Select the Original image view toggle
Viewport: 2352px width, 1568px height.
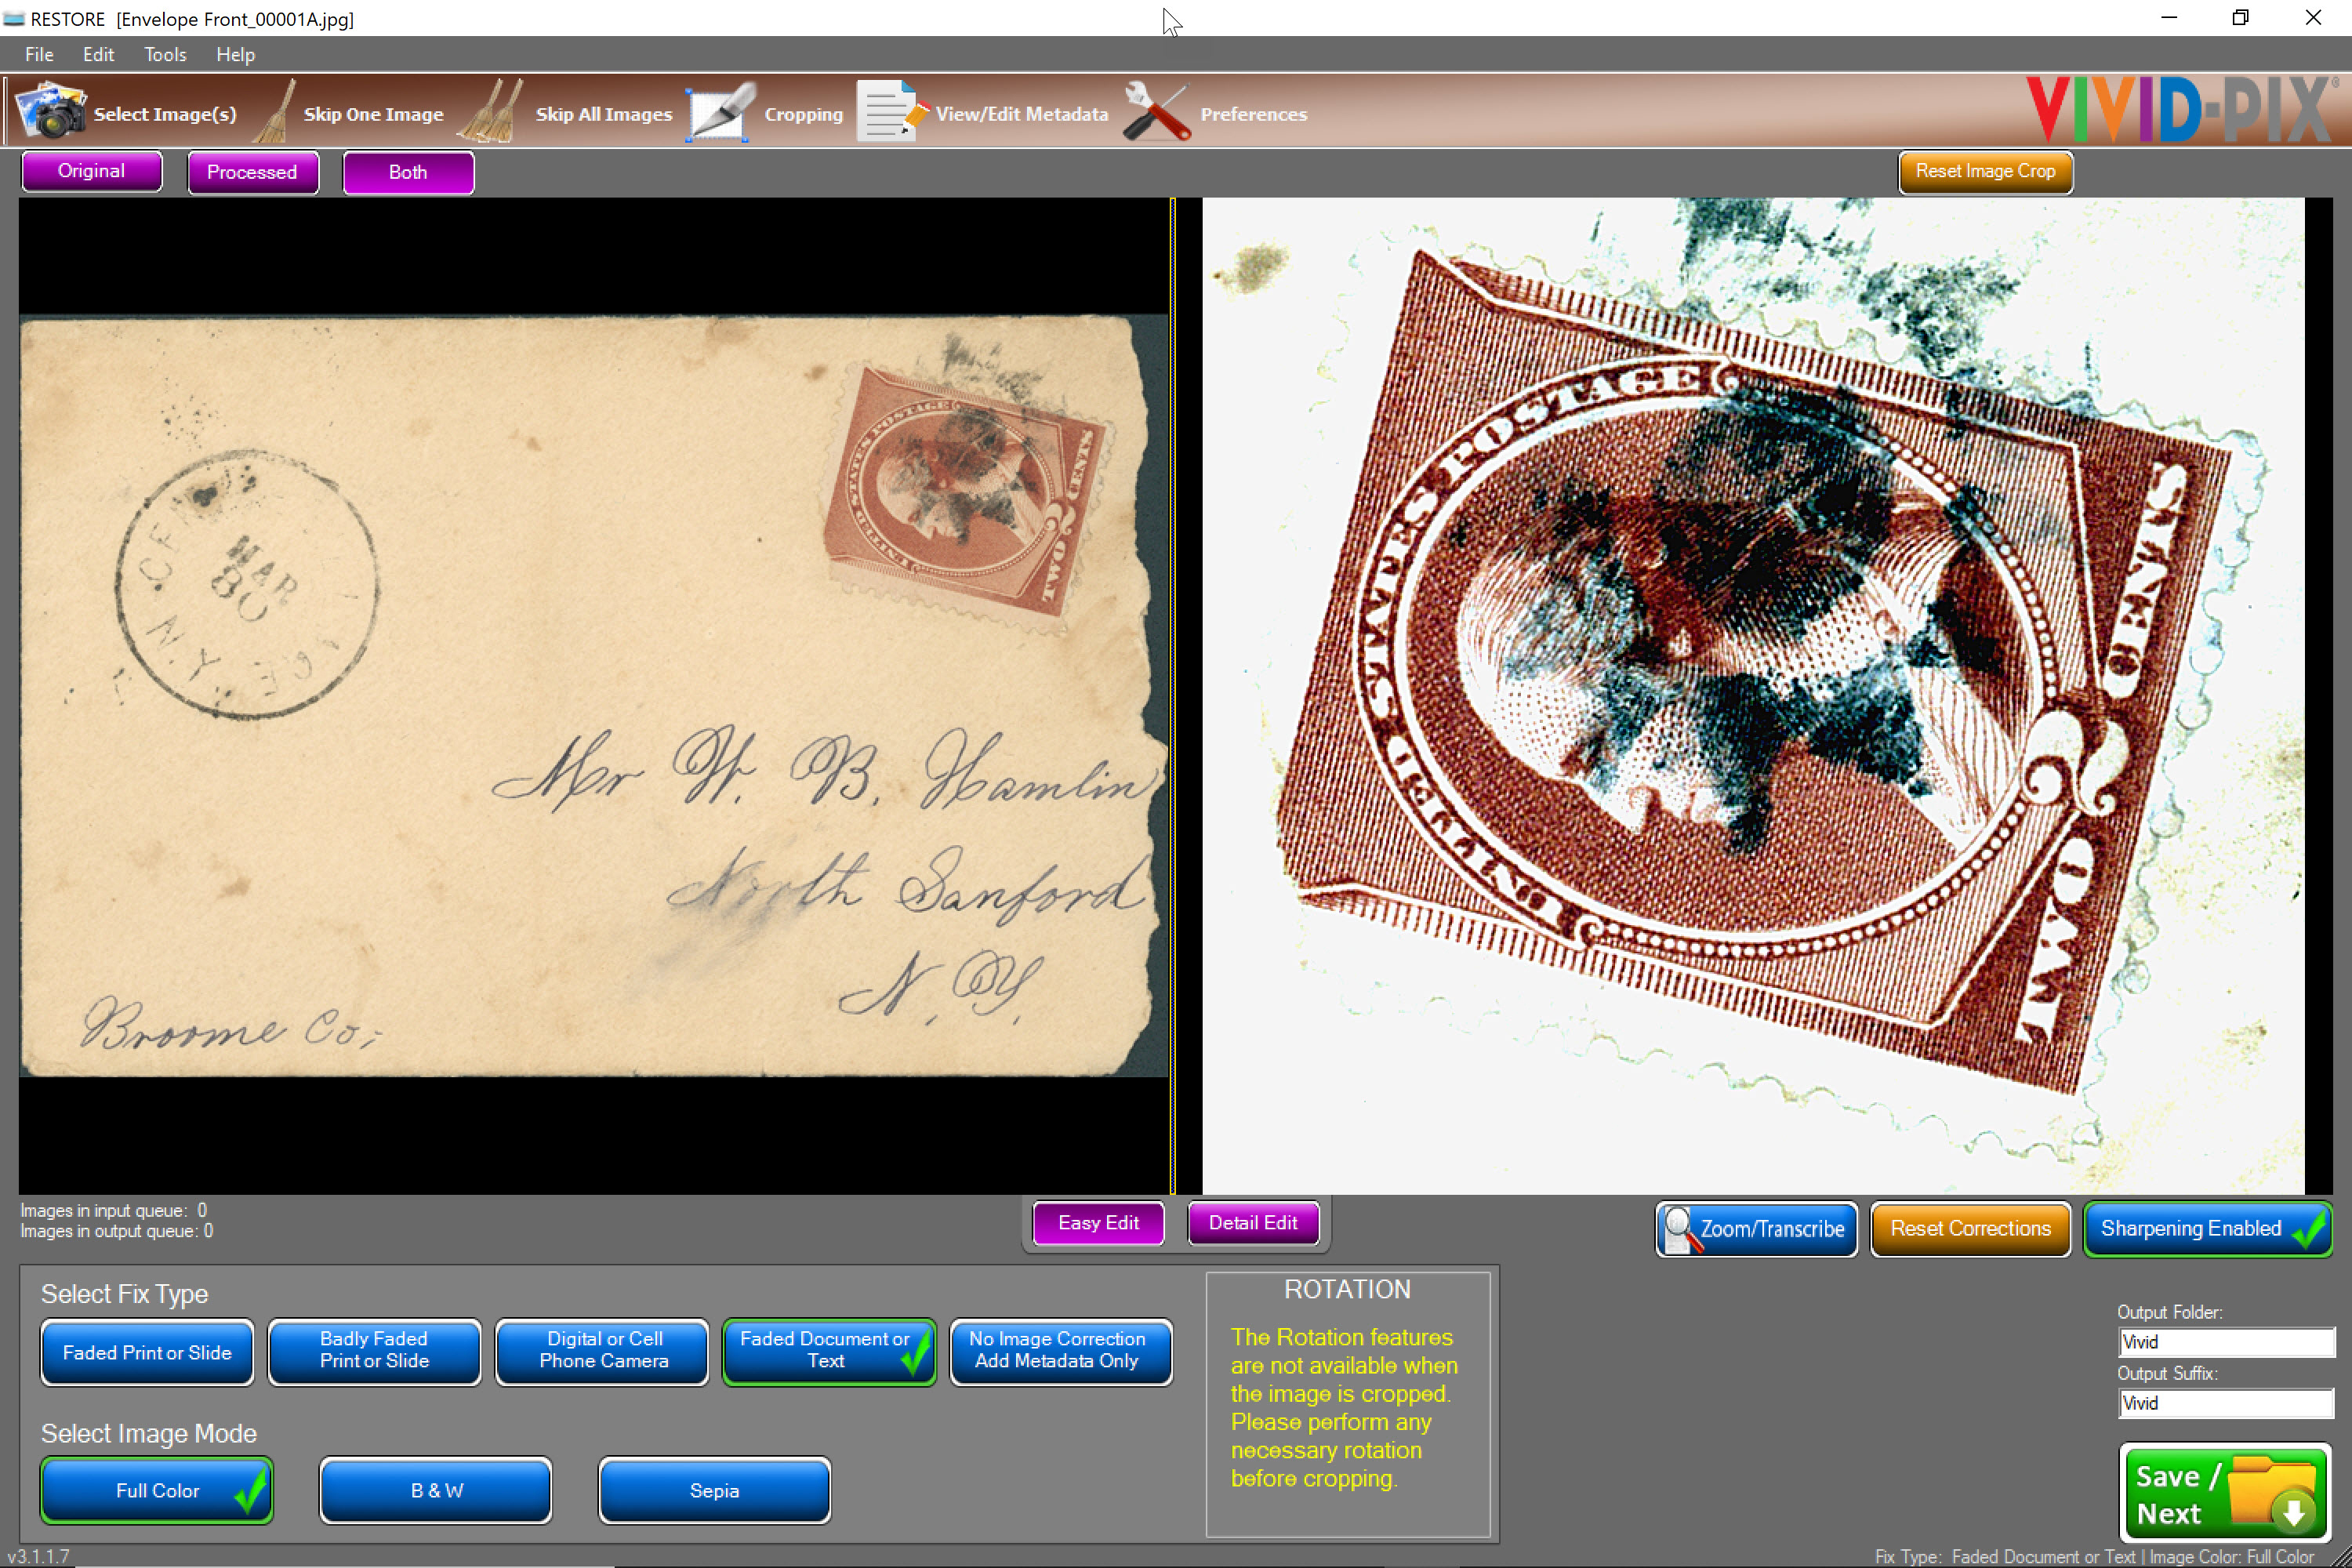coord(91,172)
